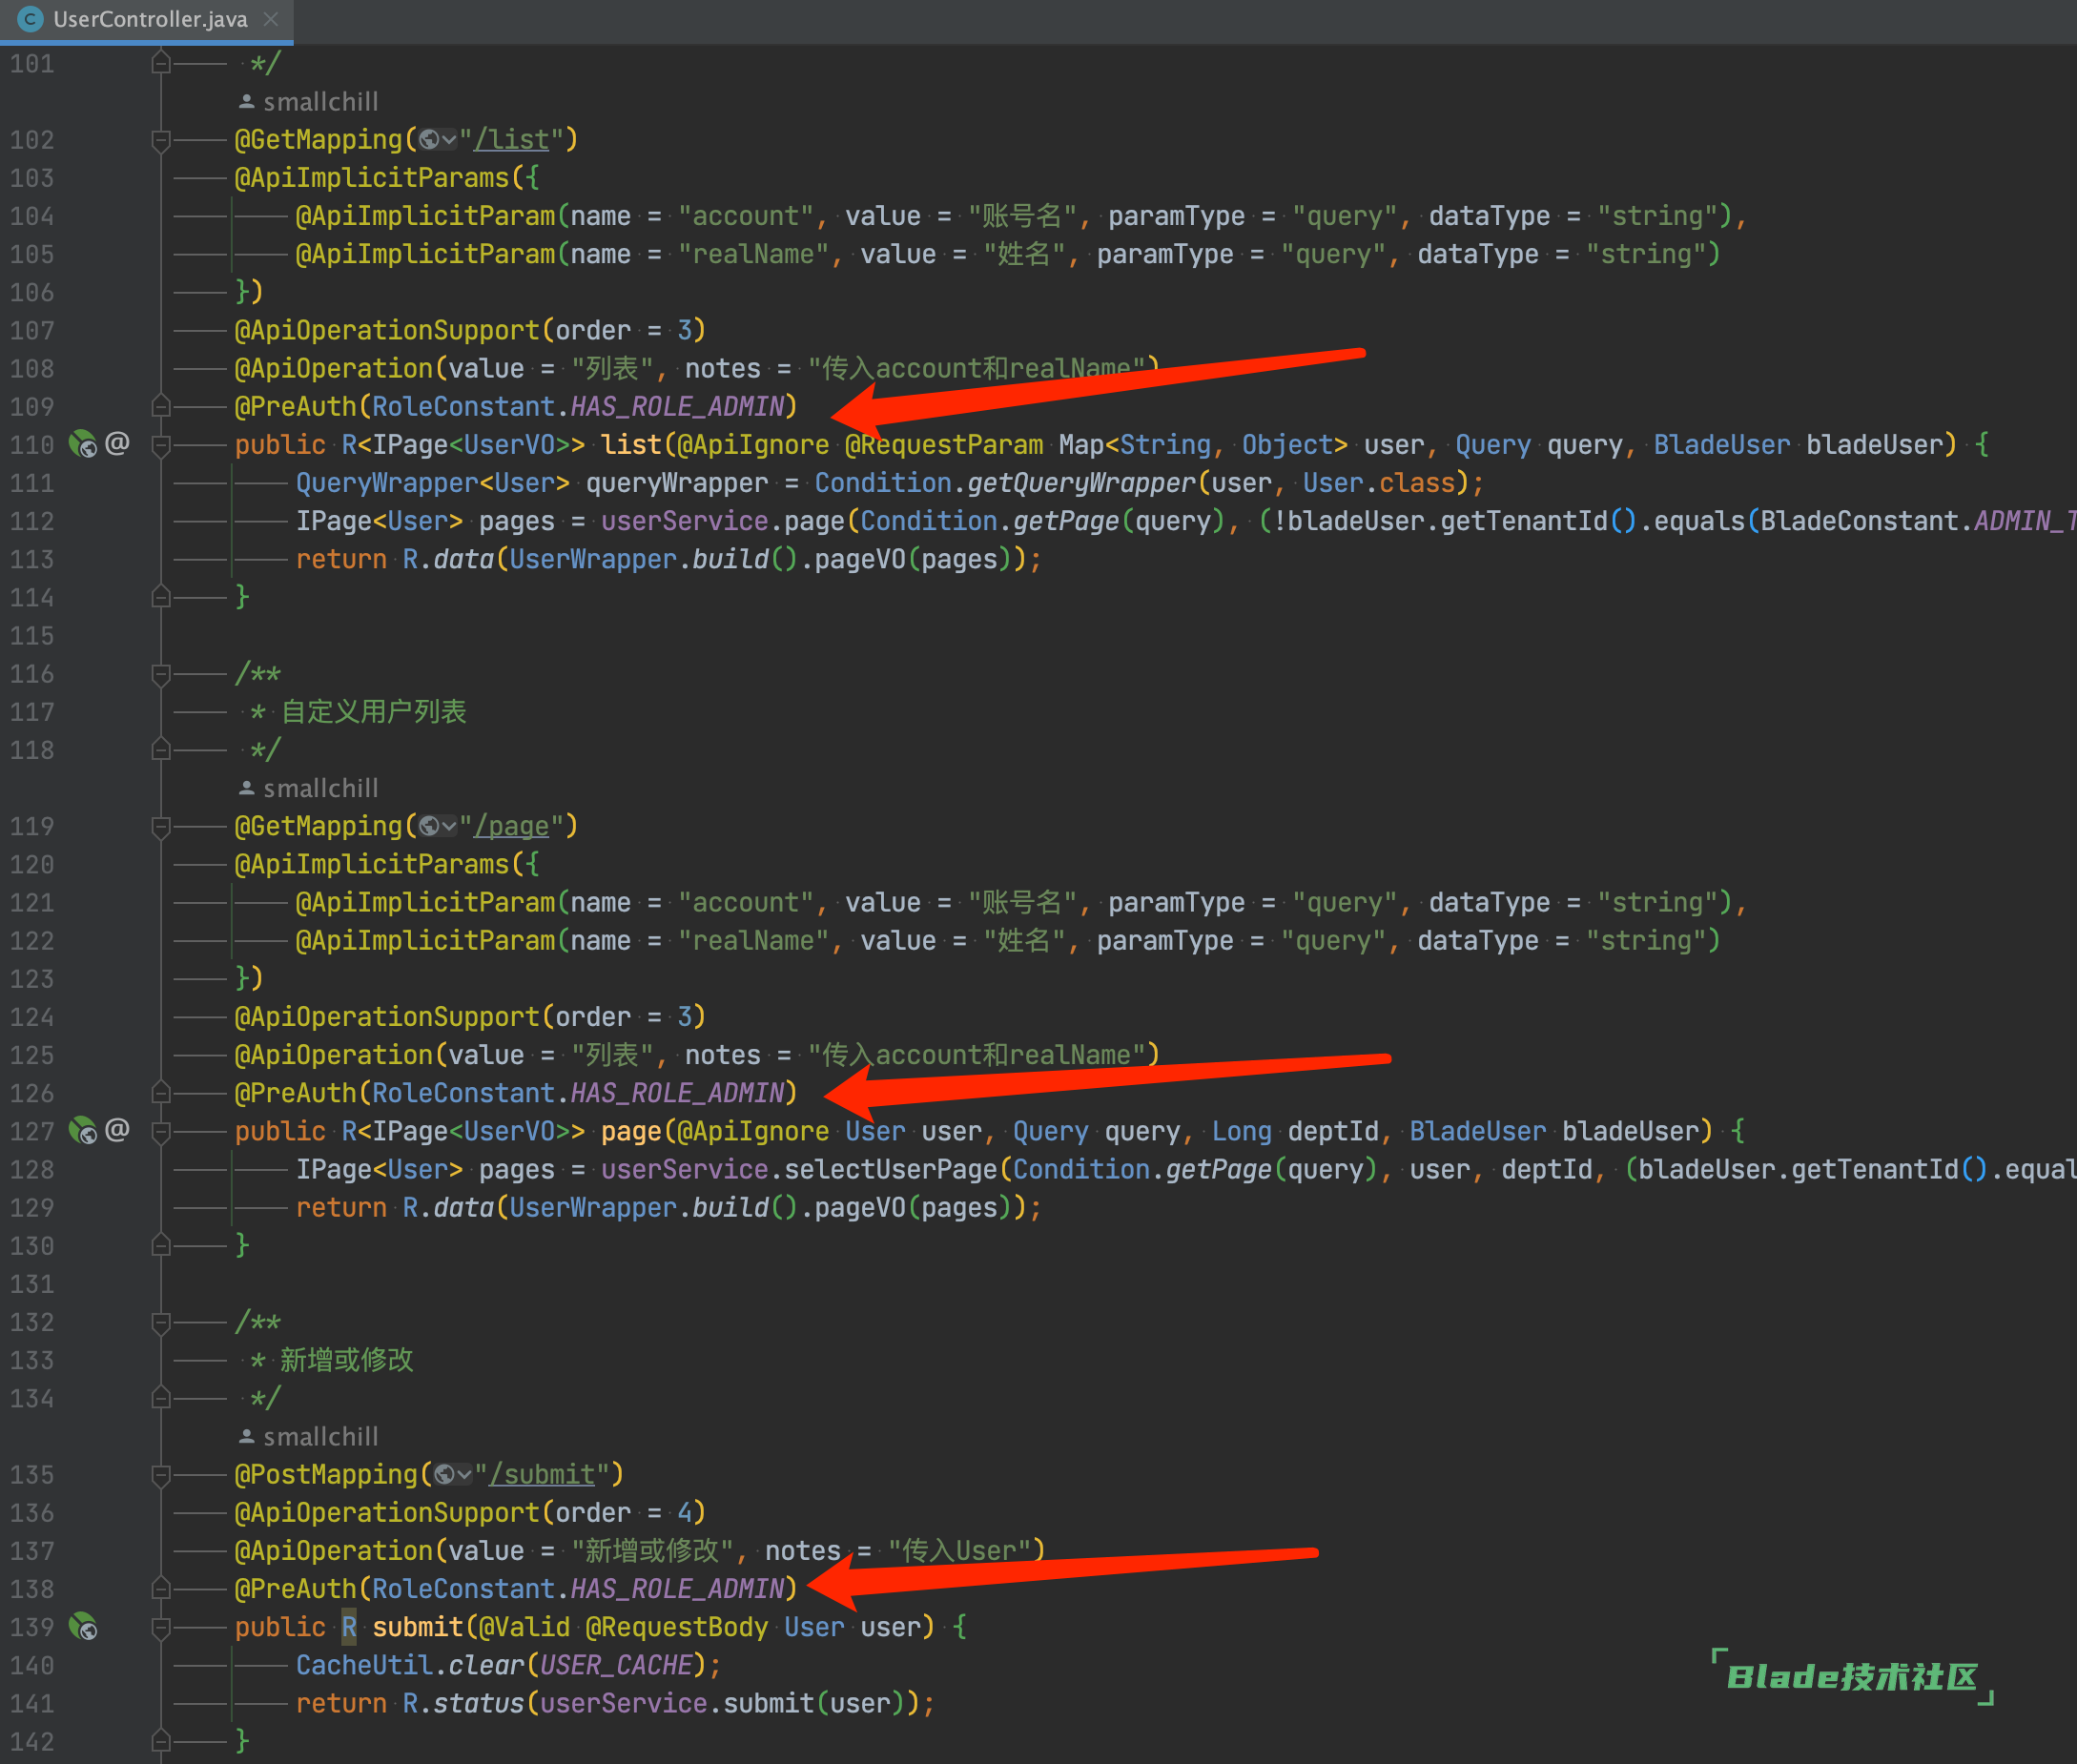2077x1764 pixels.
Task: Click BladeUser type on line 127
Action: click(1477, 1131)
